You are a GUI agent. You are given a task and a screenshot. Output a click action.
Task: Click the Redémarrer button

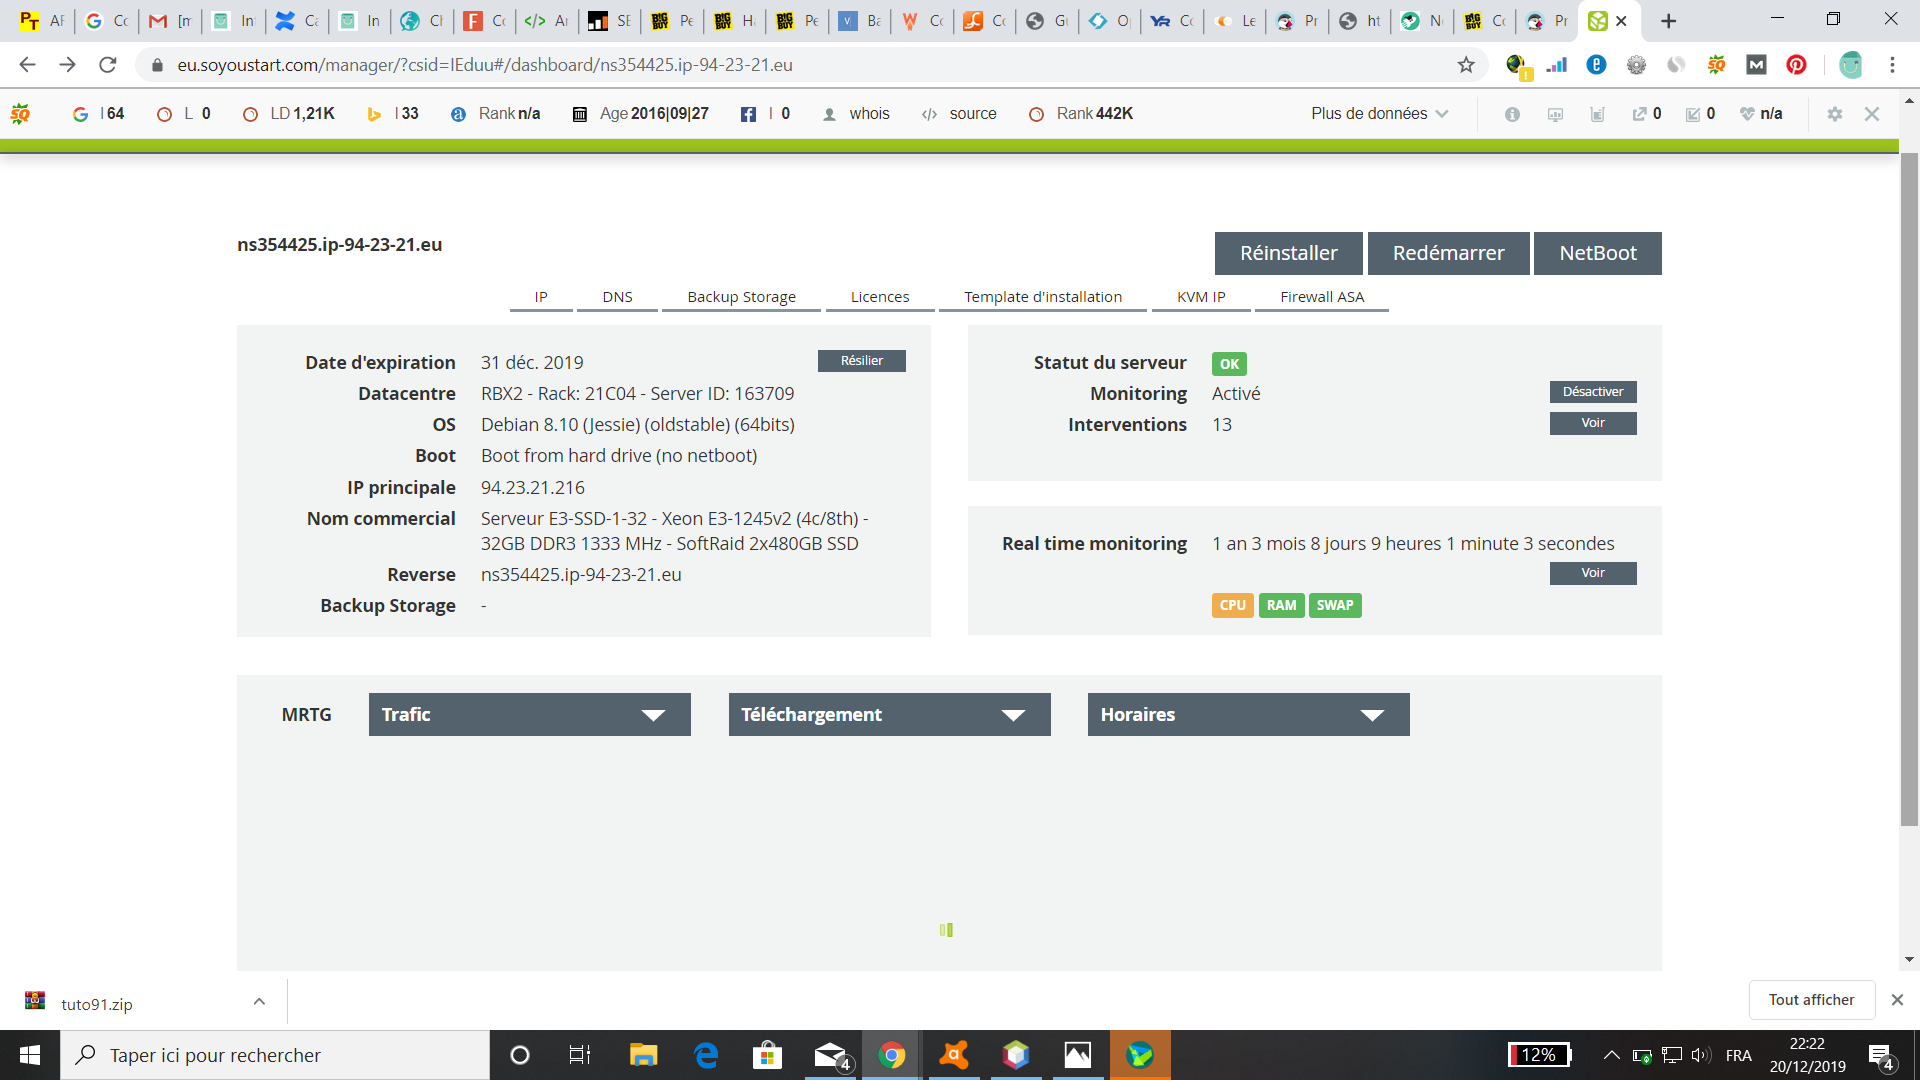coord(1448,253)
